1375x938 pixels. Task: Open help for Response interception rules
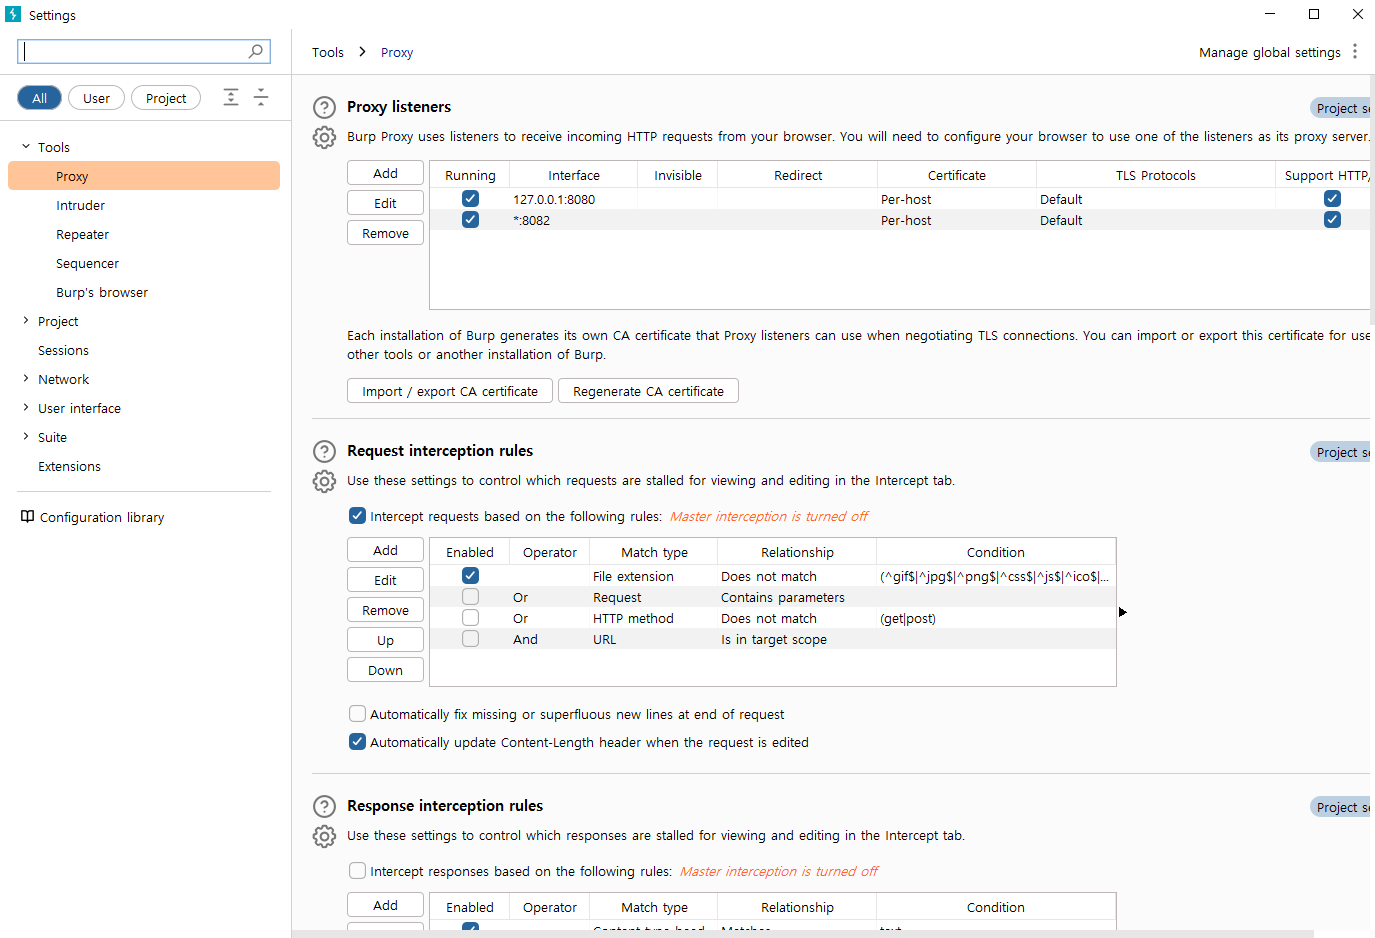pos(324,806)
